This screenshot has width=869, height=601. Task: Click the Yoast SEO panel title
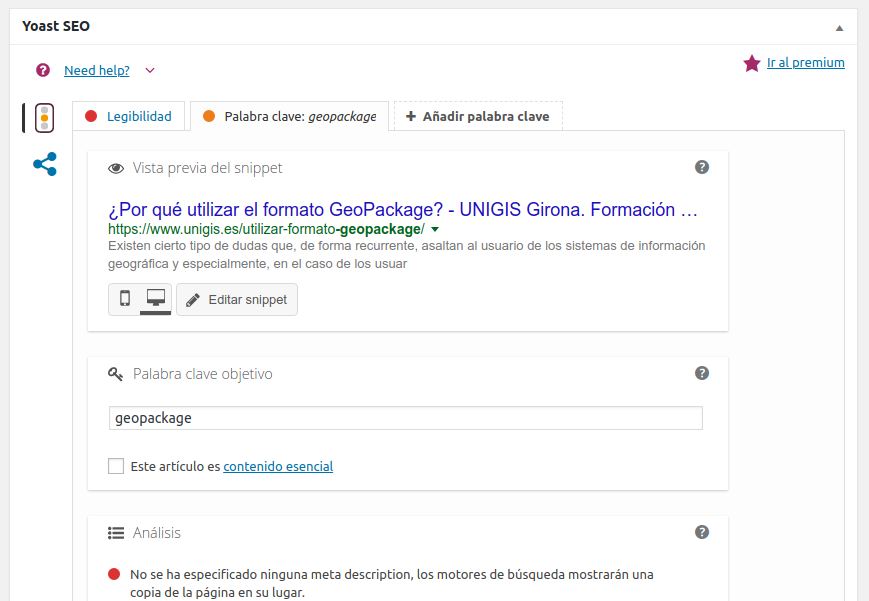pyautogui.click(x=56, y=26)
